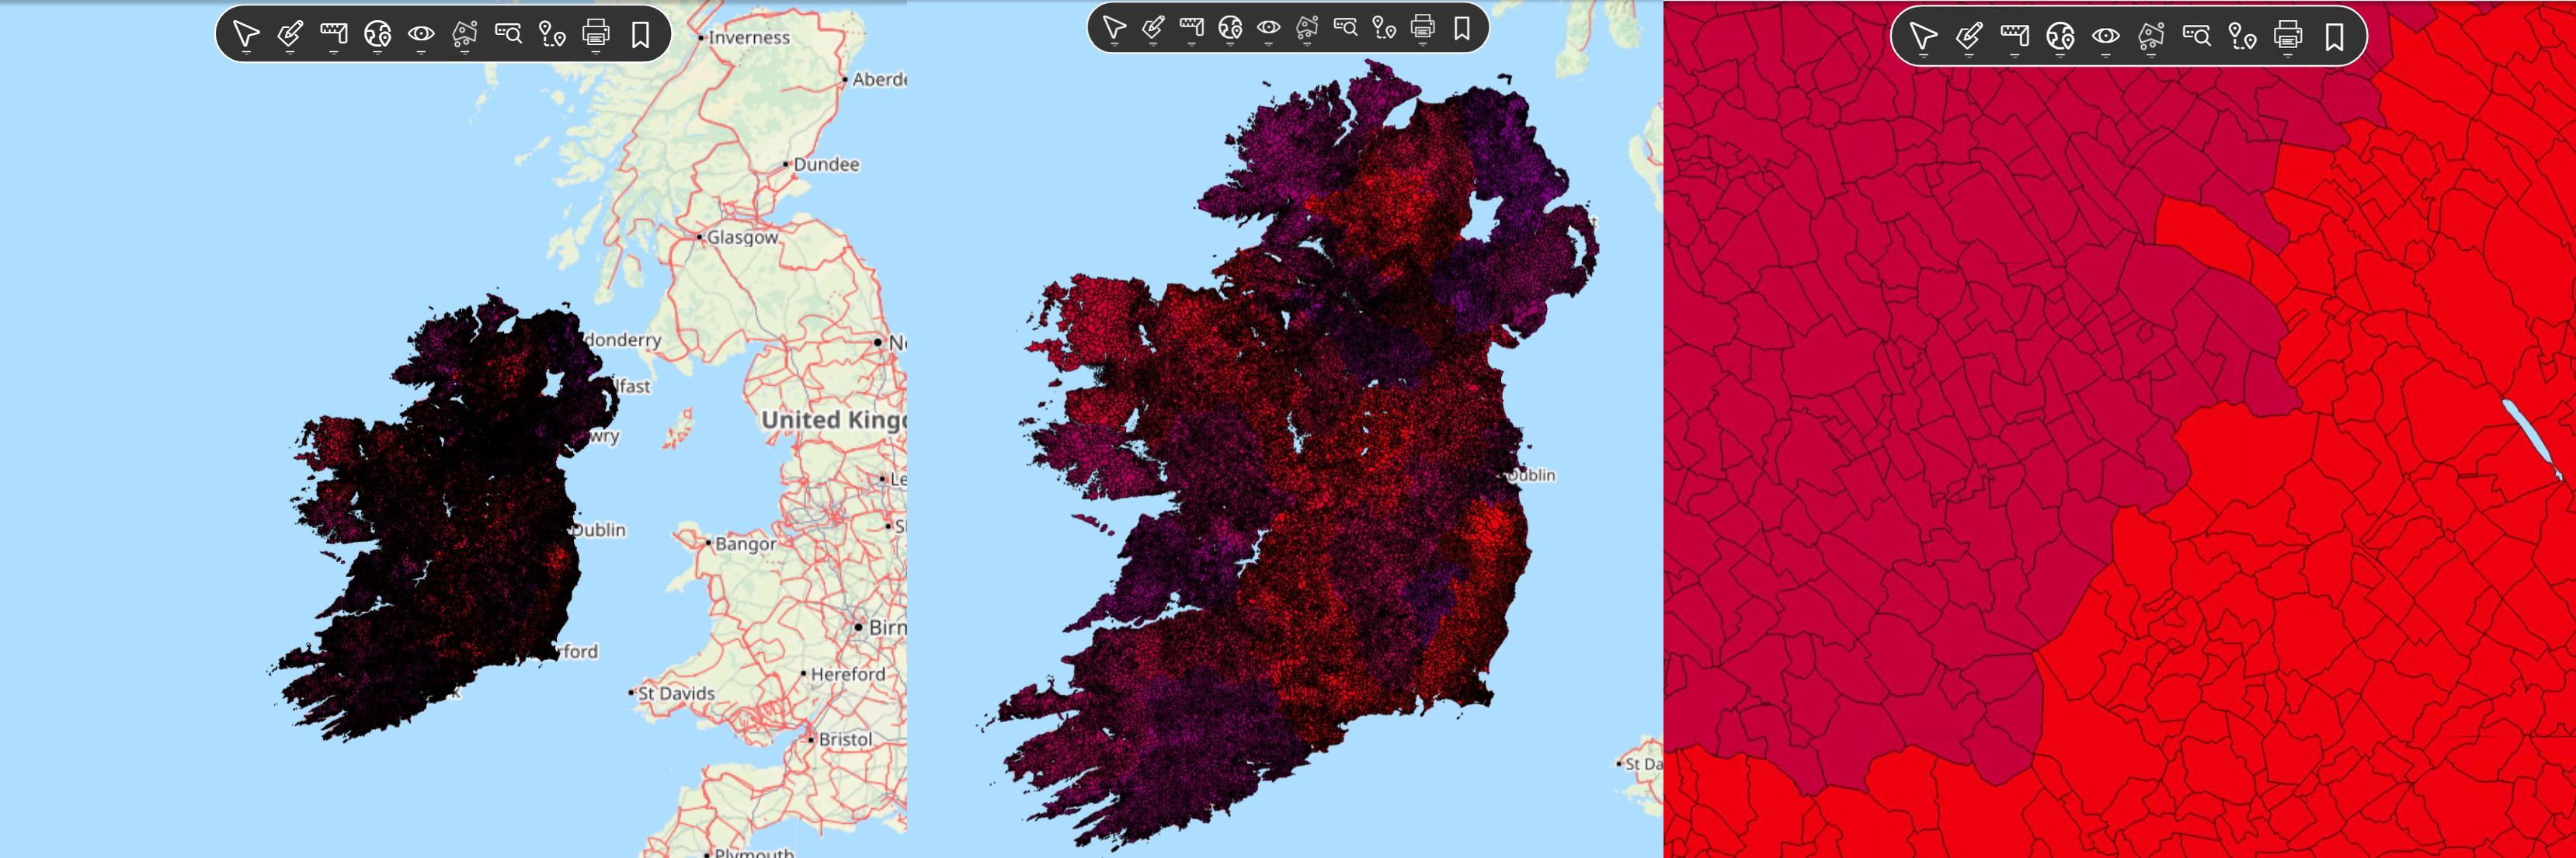Click the Dublin label on the middle map
The height and width of the screenshot is (858, 2576).
(x=1532, y=475)
